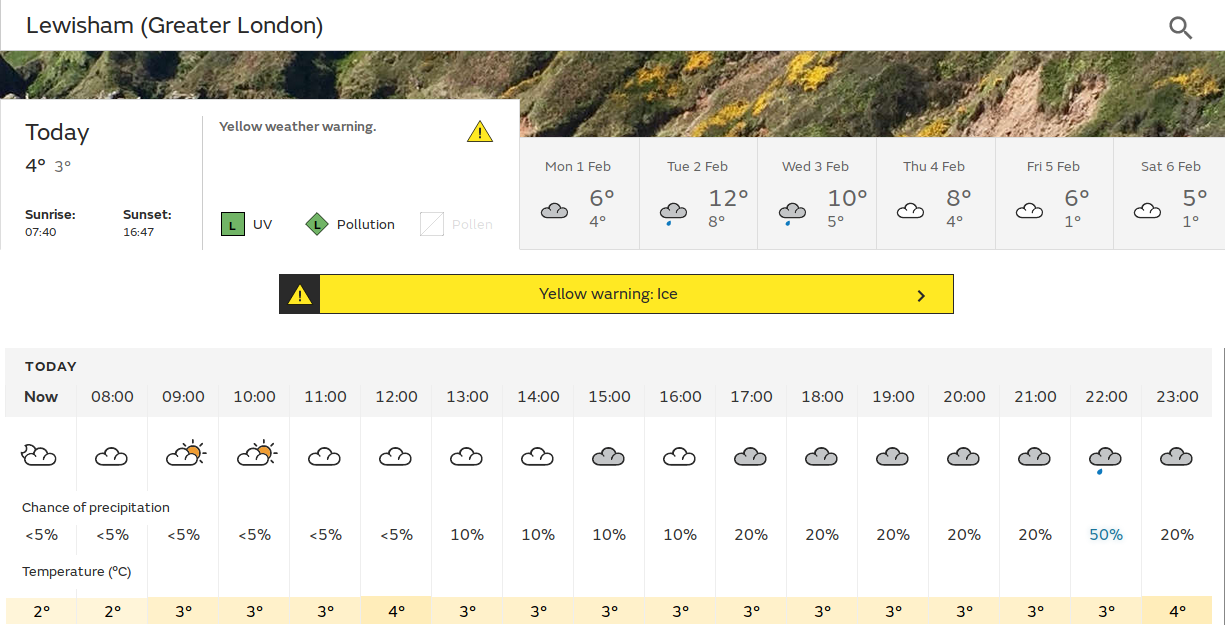This screenshot has height=629, width=1225.
Task: Click the 09:00 sunny intervals weather icon
Action: click(x=184, y=455)
